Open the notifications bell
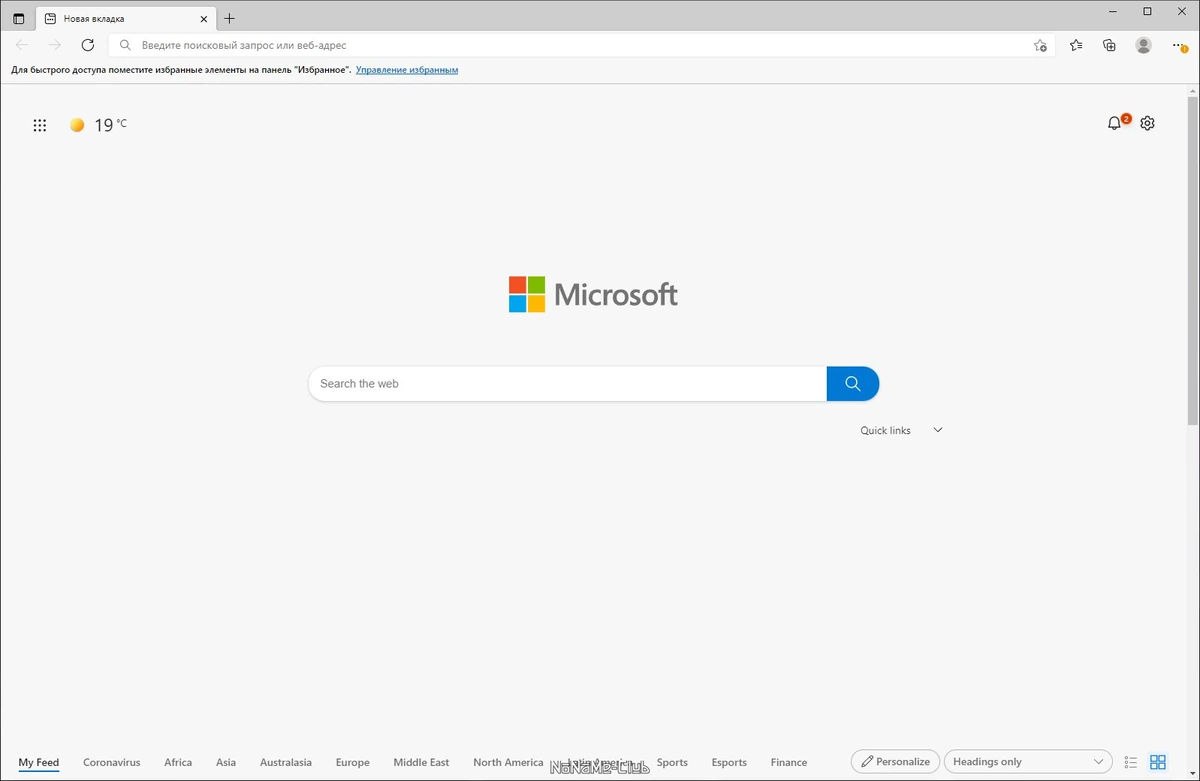The image size is (1200, 781). [1115, 123]
